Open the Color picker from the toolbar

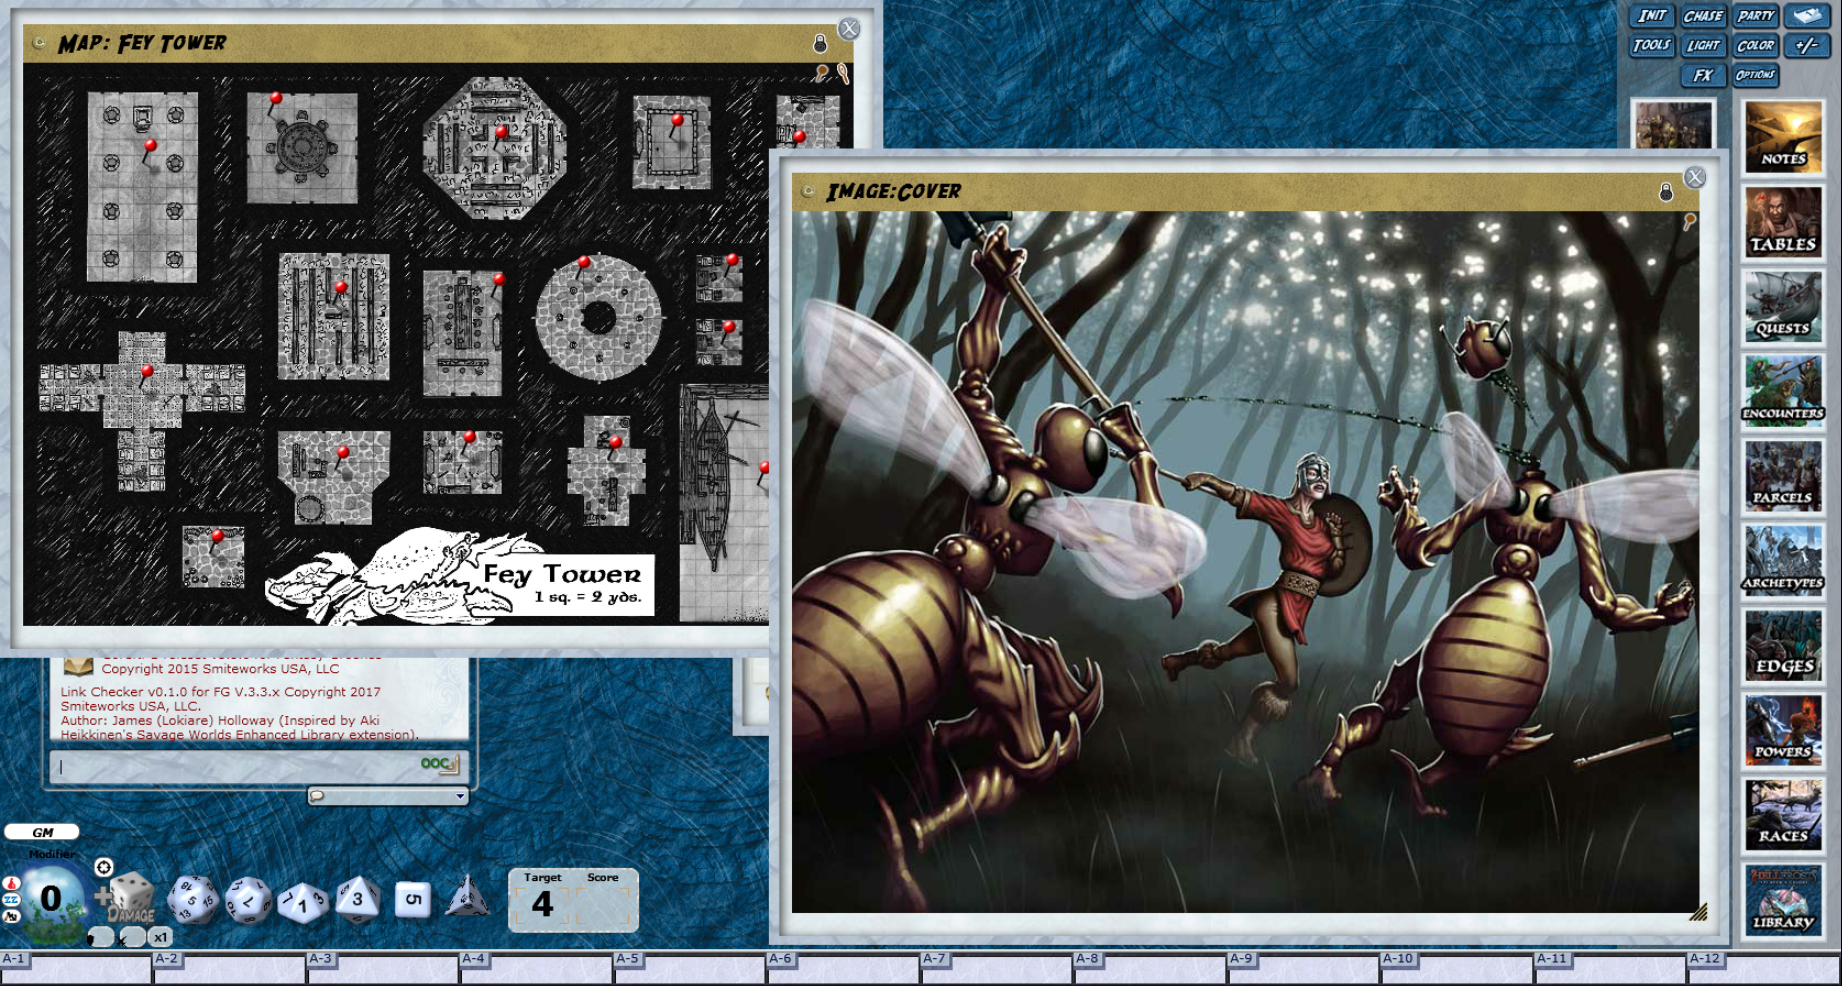pyautogui.click(x=1756, y=46)
